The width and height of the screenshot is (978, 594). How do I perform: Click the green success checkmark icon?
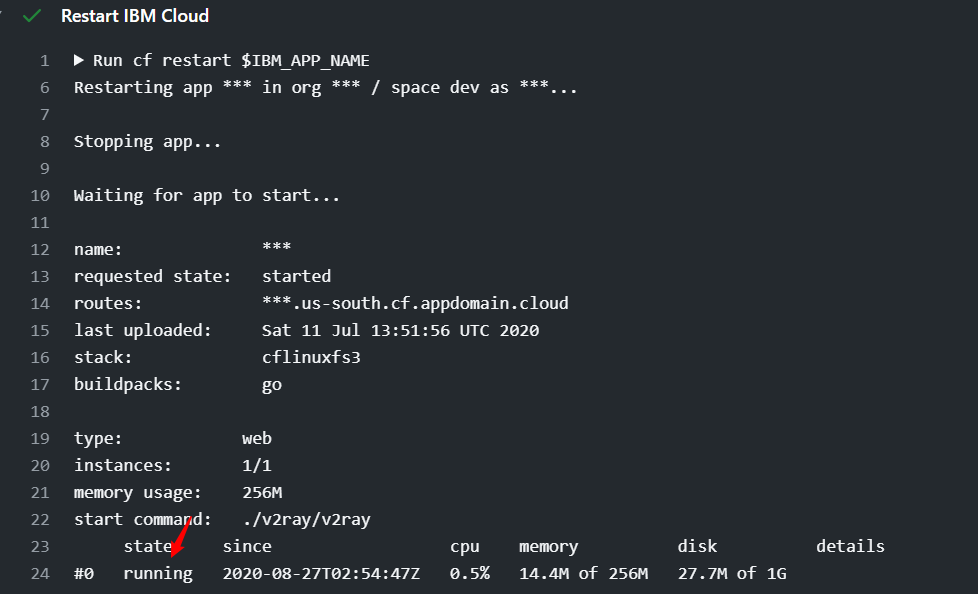[x=33, y=17]
